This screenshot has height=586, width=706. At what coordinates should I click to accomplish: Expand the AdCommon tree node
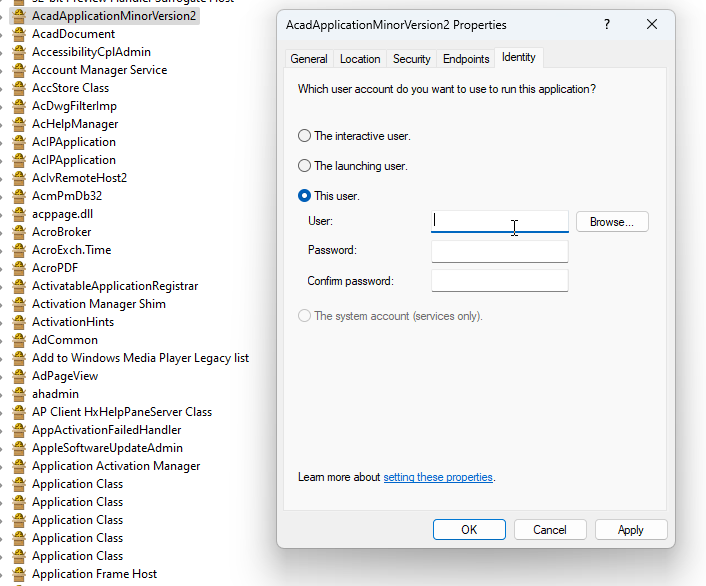3,340
